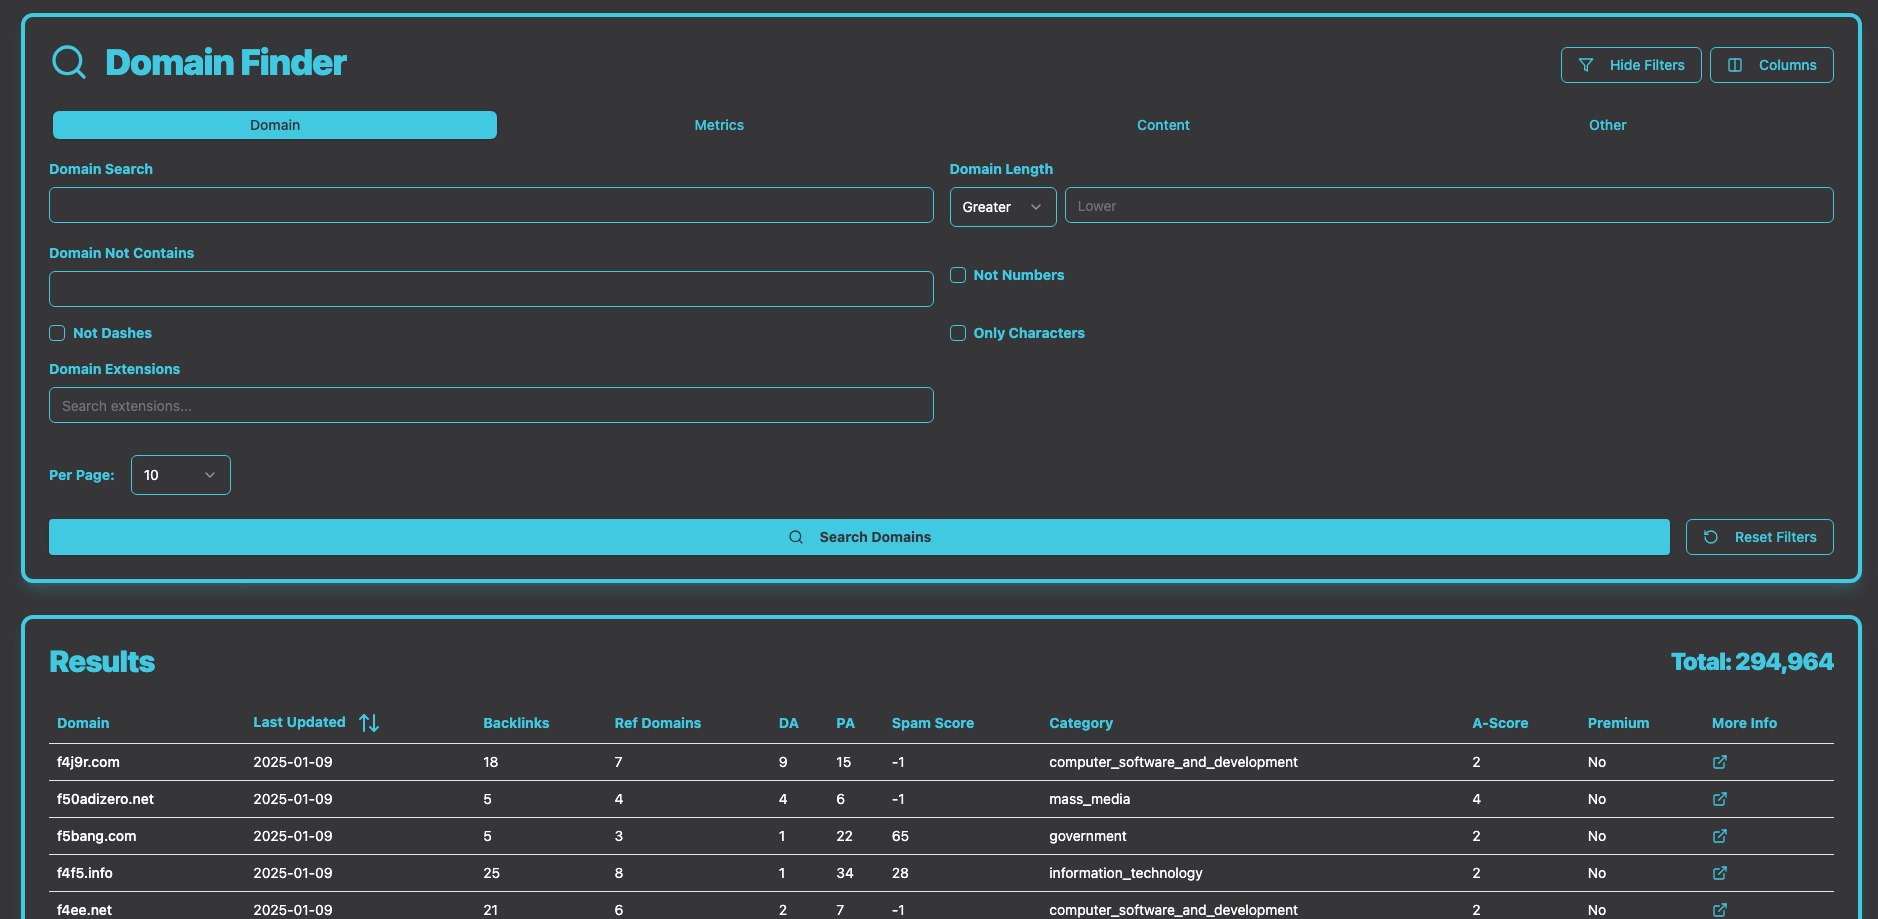
Task: Focus the Domain Not Contains field
Action: 491,289
